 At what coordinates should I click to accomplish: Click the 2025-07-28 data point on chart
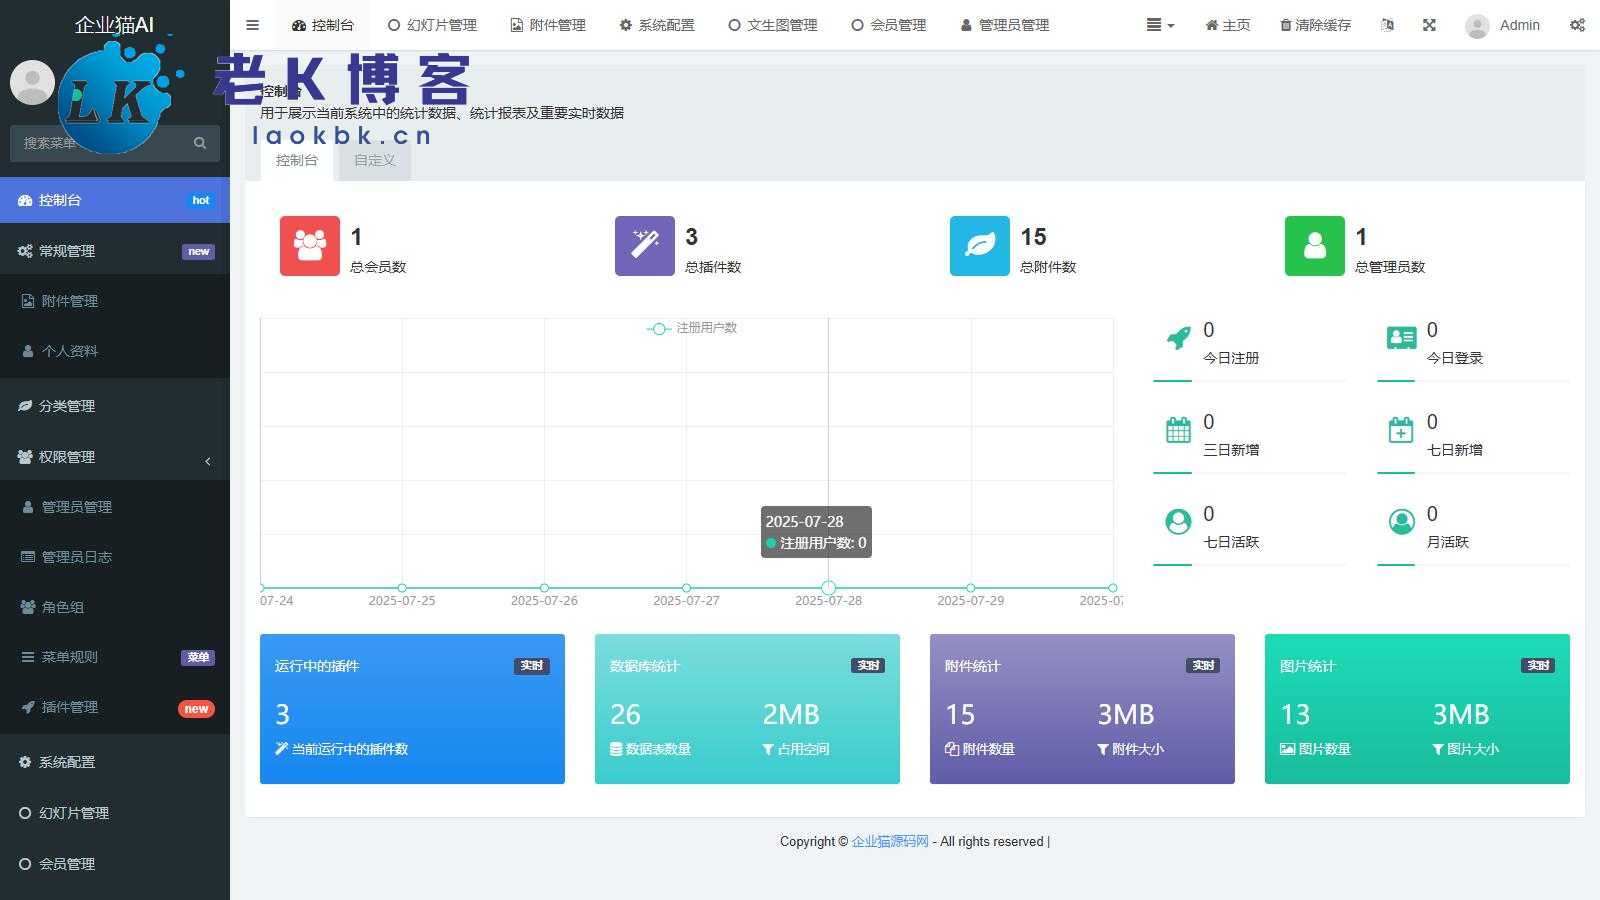828,588
